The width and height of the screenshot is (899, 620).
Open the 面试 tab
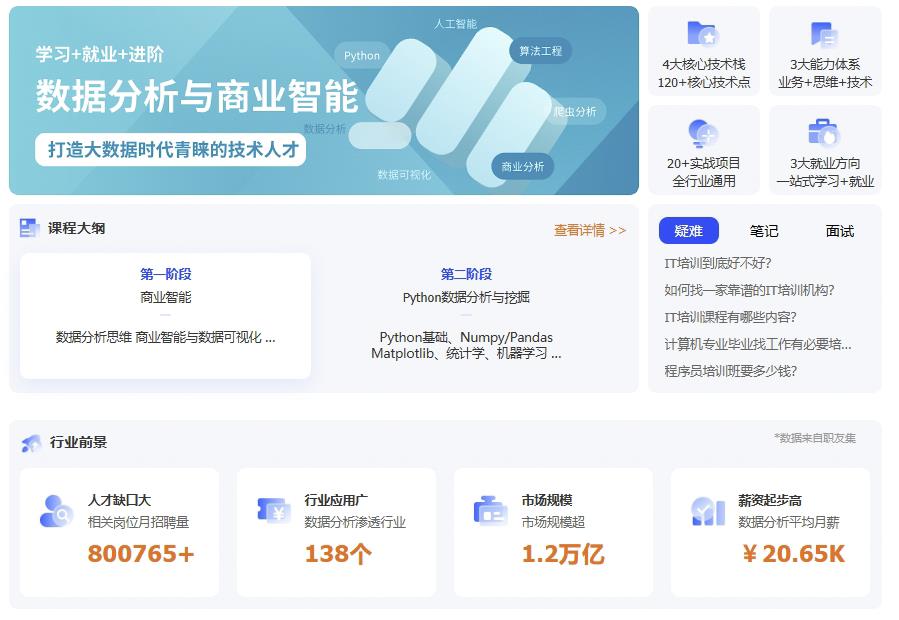pos(840,231)
